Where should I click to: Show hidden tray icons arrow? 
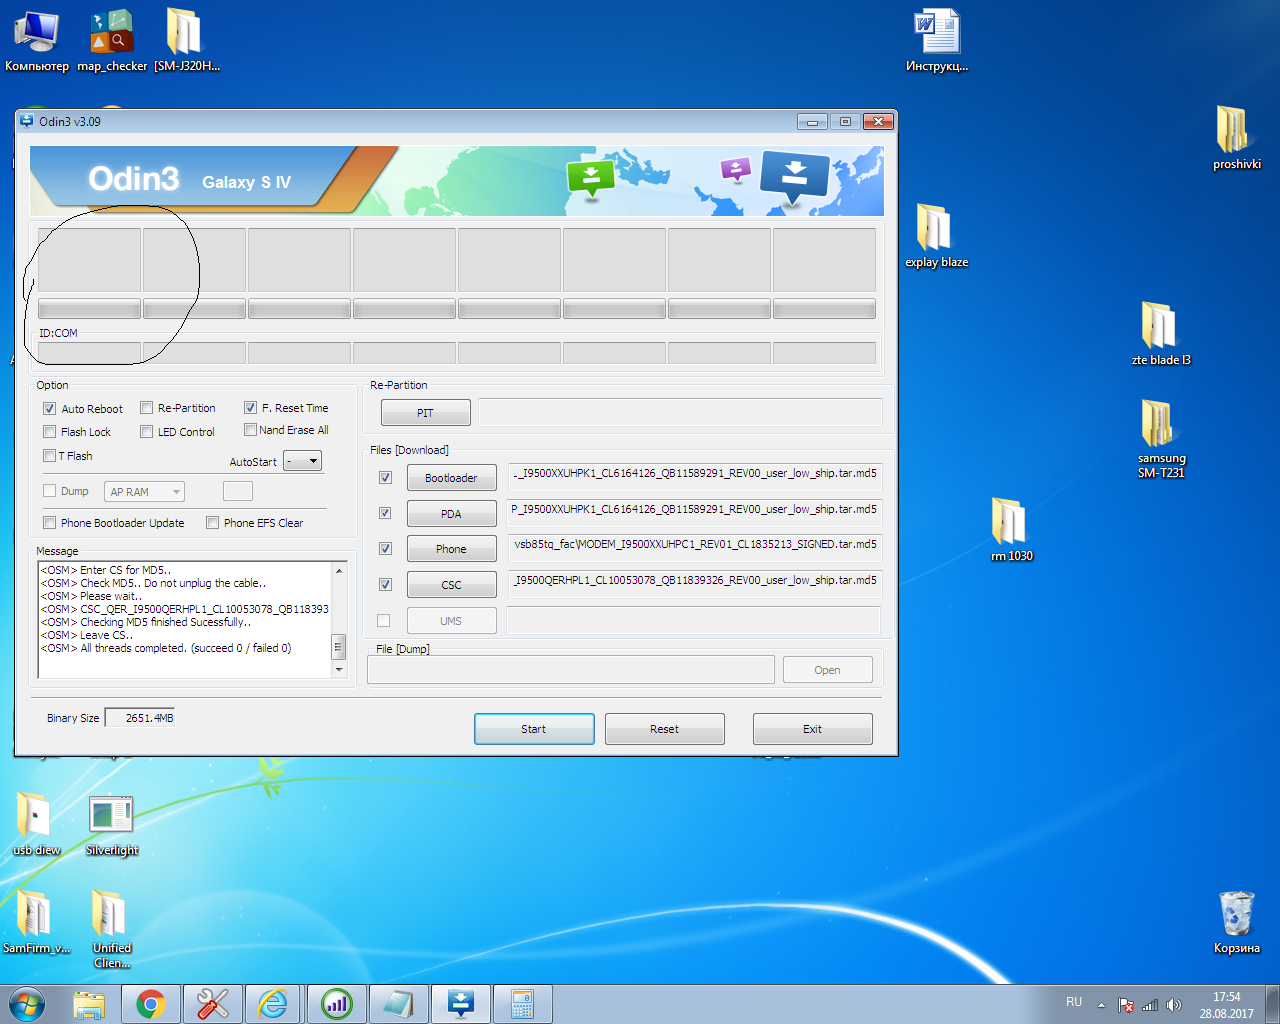pyautogui.click(x=1101, y=1005)
